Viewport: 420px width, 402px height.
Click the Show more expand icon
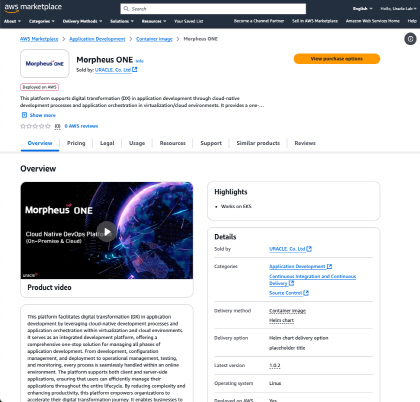click(24, 115)
